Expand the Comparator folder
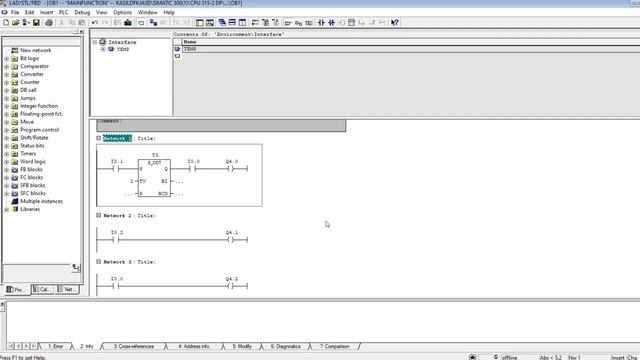Viewport: 640px width, 360px height. 7,66
